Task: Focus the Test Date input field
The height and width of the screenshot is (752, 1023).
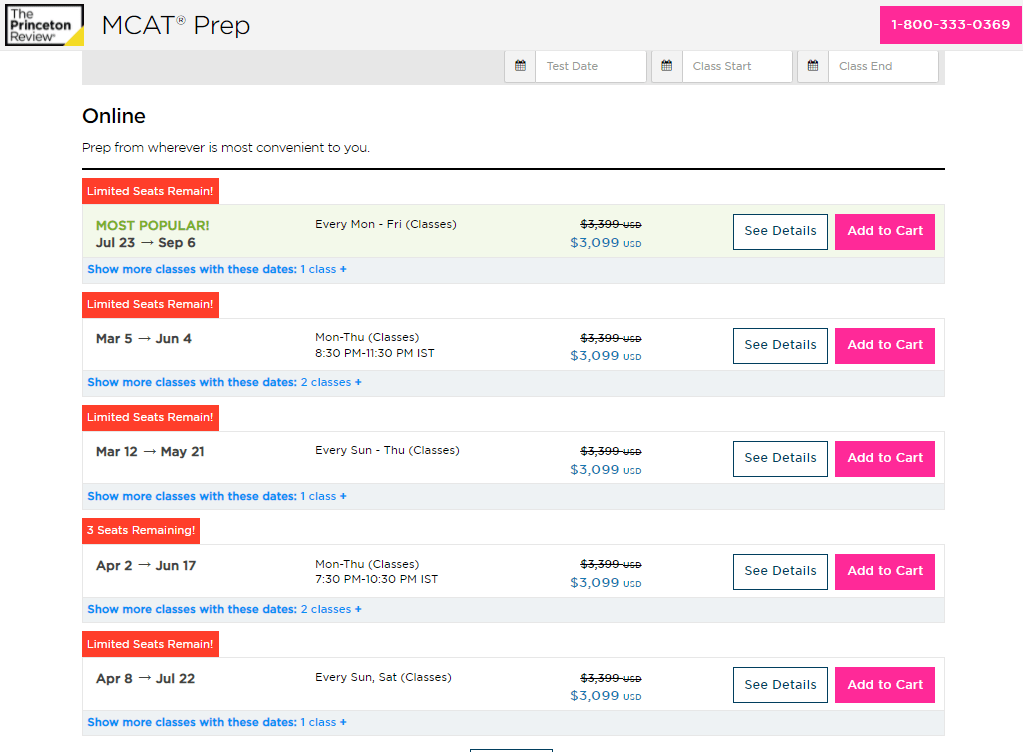Action: coord(590,66)
